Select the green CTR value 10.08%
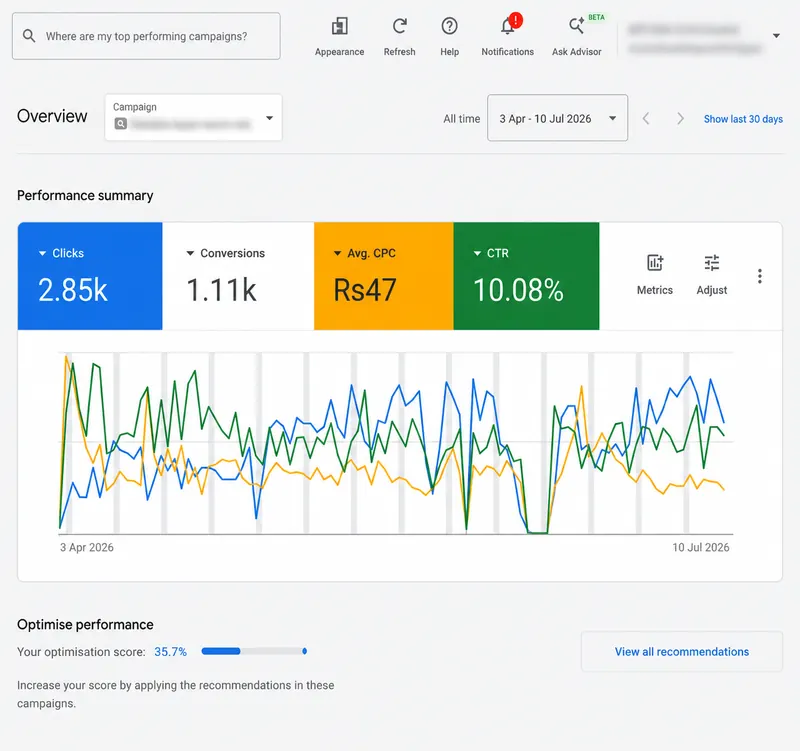The height and width of the screenshot is (751, 800). [x=518, y=290]
